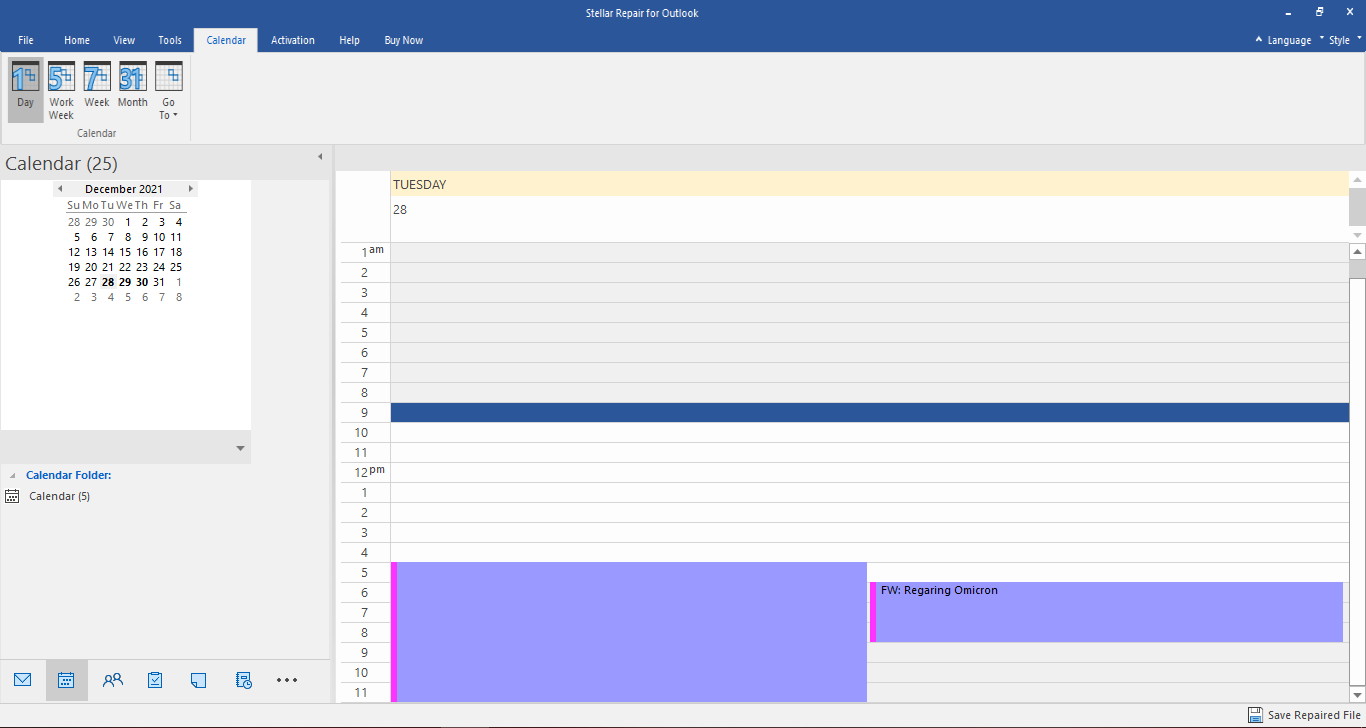Select December 8 in mini calendar
The height and width of the screenshot is (728, 1366).
click(x=128, y=237)
